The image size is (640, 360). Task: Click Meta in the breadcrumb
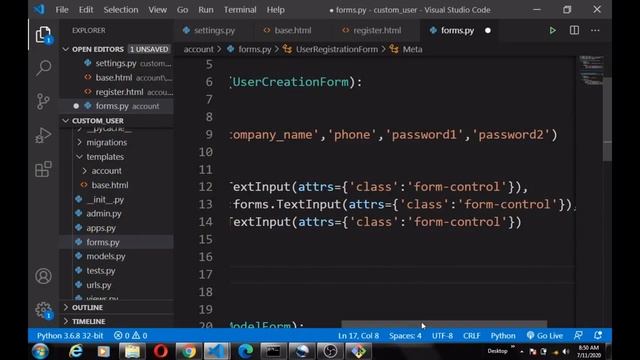[412, 49]
